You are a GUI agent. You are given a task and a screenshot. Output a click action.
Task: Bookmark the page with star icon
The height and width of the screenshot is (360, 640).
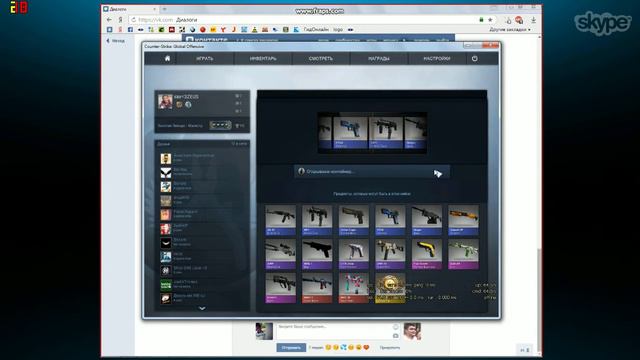tap(490, 20)
